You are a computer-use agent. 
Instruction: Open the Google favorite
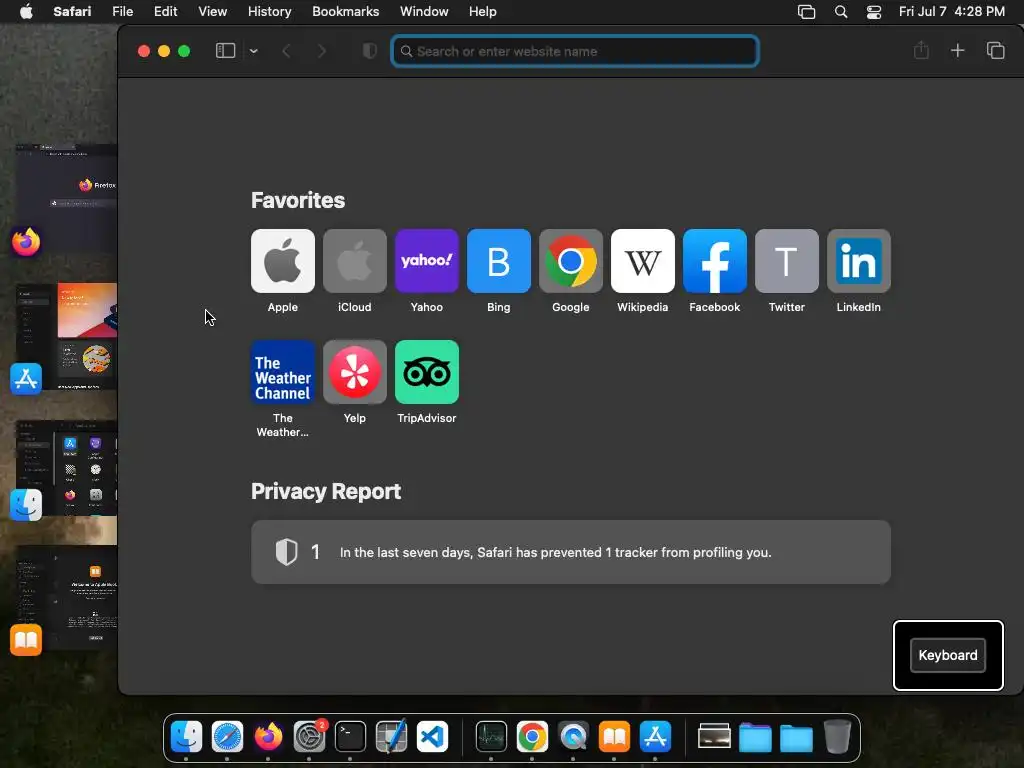[571, 261]
